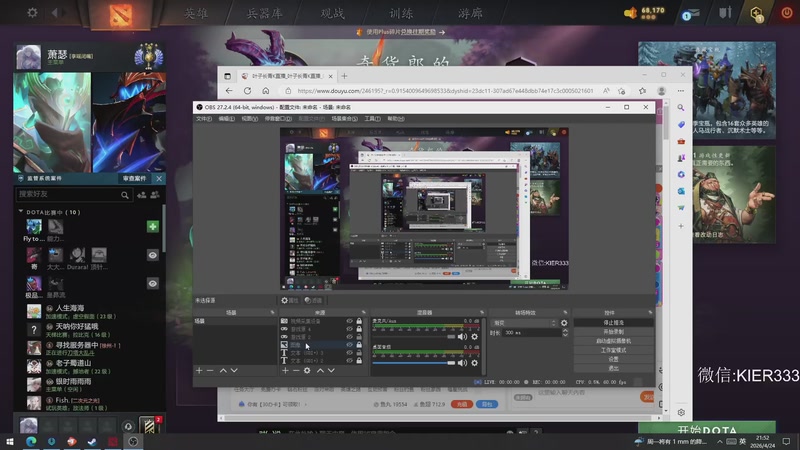Go back in the Edge browser
The image size is (800, 450).
click(229, 91)
